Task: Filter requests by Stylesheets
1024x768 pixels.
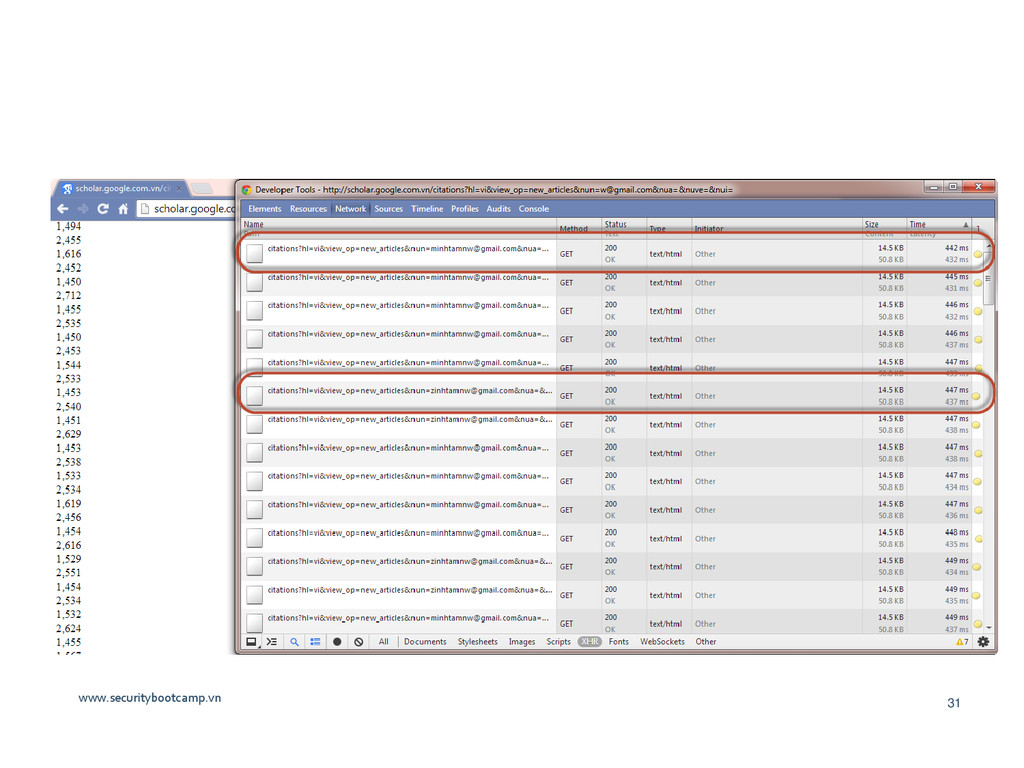Action: 477,642
